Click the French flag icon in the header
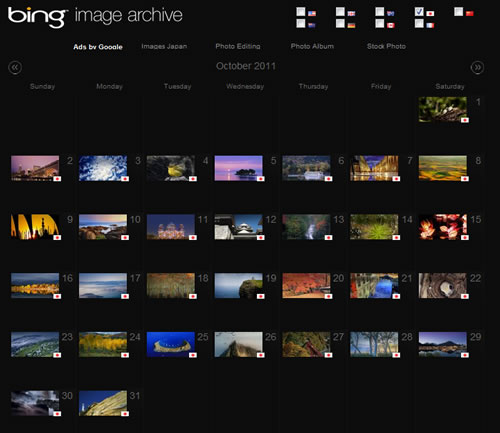The width and height of the screenshot is (500, 433). (x=430, y=25)
